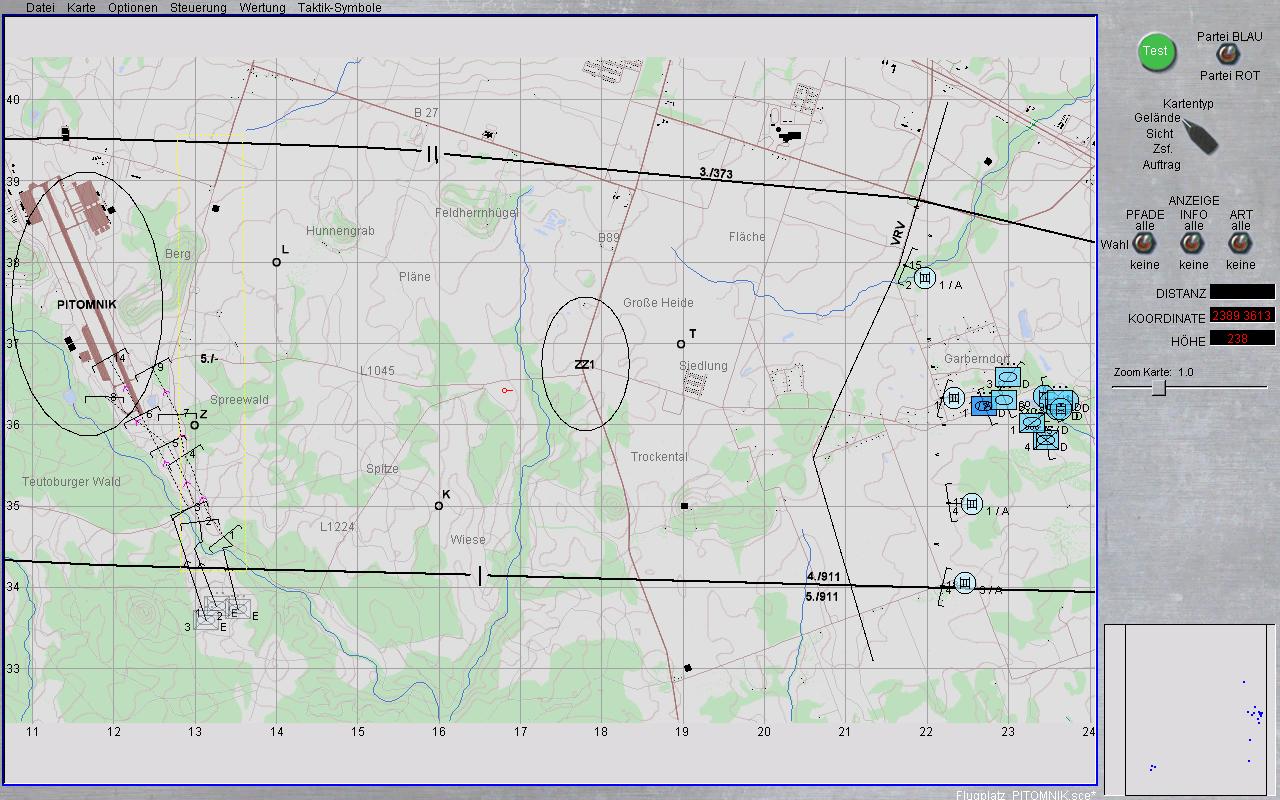Screen dimensions: 1280x800
Task: Expand the Optionen menu
Action: point(133,8)
